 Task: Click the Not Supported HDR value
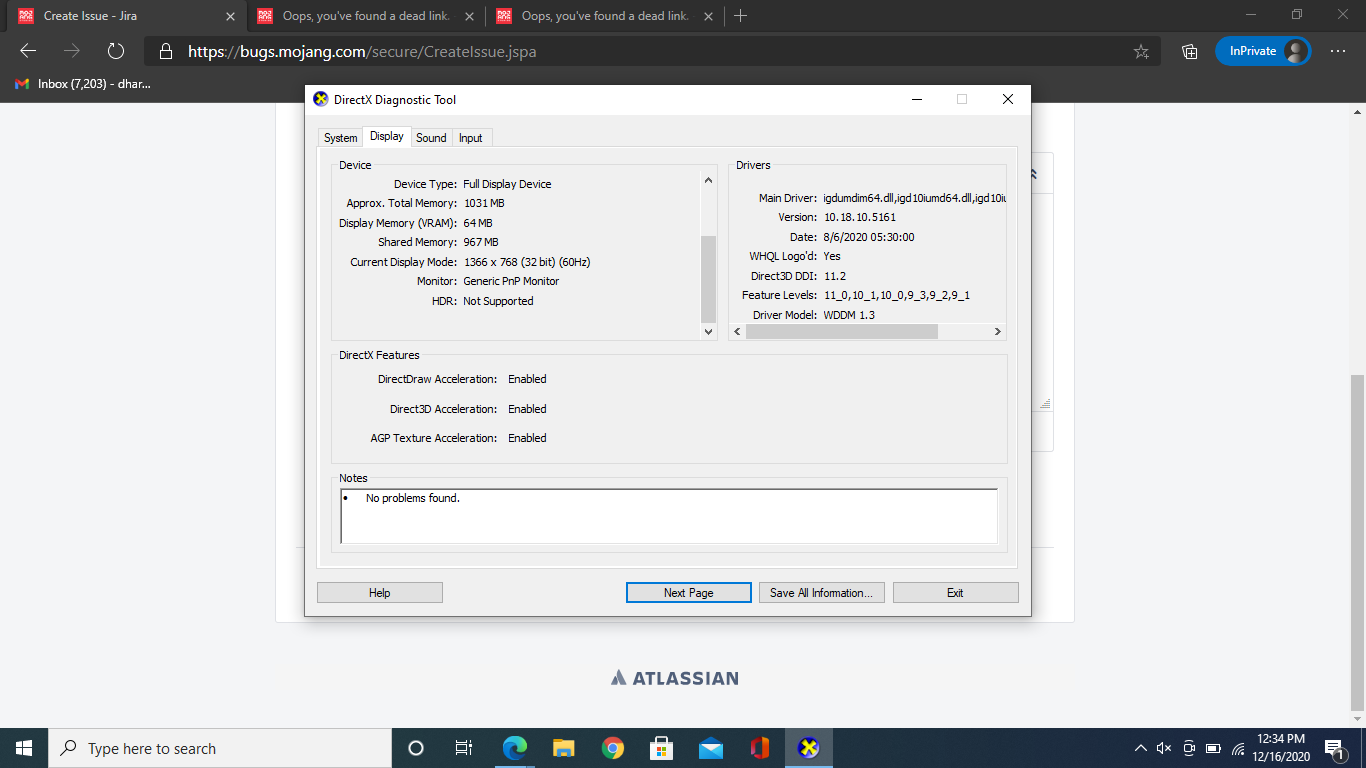499,301
